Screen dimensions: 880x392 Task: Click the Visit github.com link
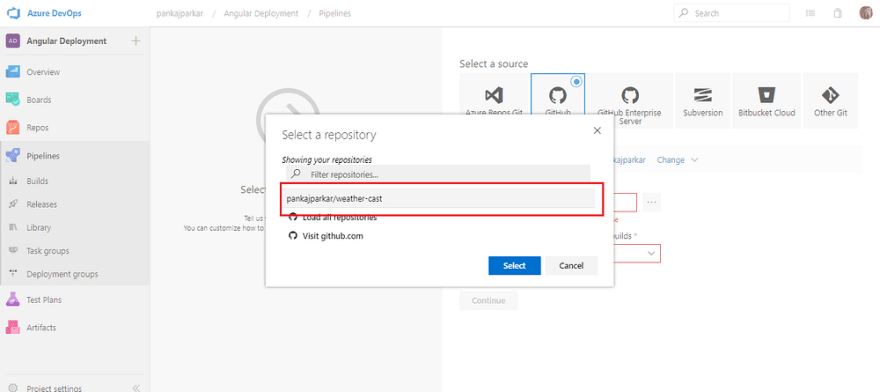click(333, 236)
